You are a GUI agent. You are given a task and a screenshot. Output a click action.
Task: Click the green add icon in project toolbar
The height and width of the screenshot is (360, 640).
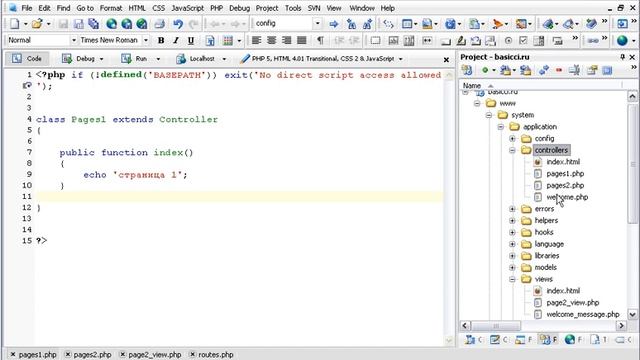coord(485,71)
